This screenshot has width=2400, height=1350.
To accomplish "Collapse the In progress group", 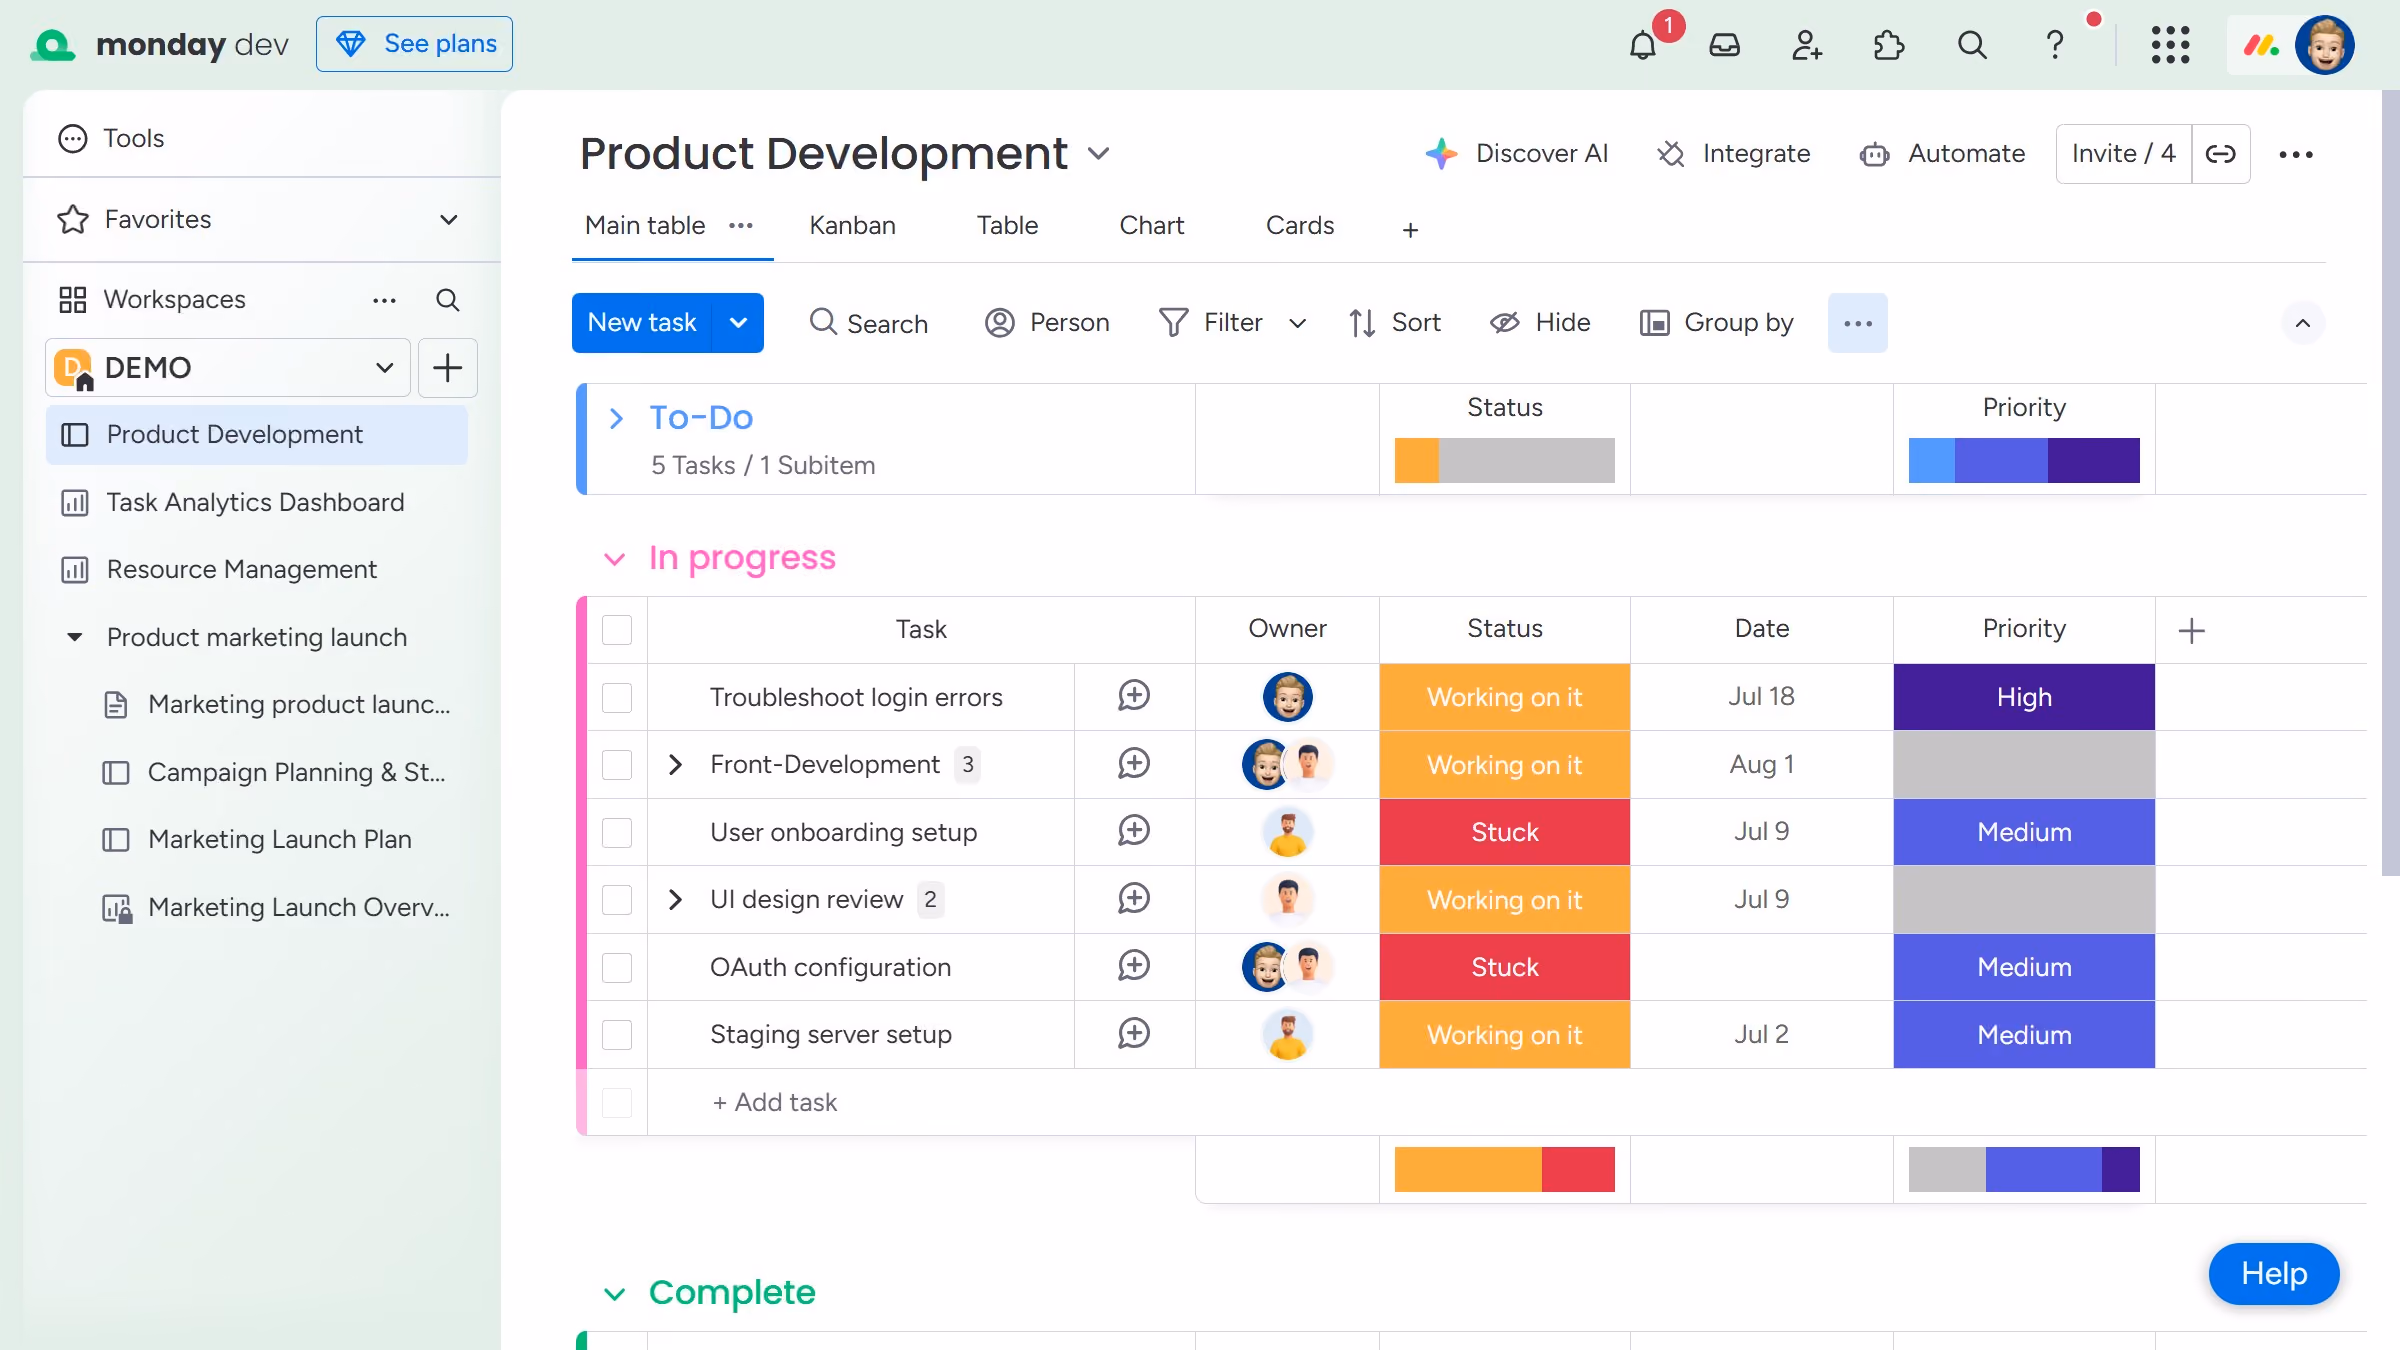I will (x=615, y=559).
